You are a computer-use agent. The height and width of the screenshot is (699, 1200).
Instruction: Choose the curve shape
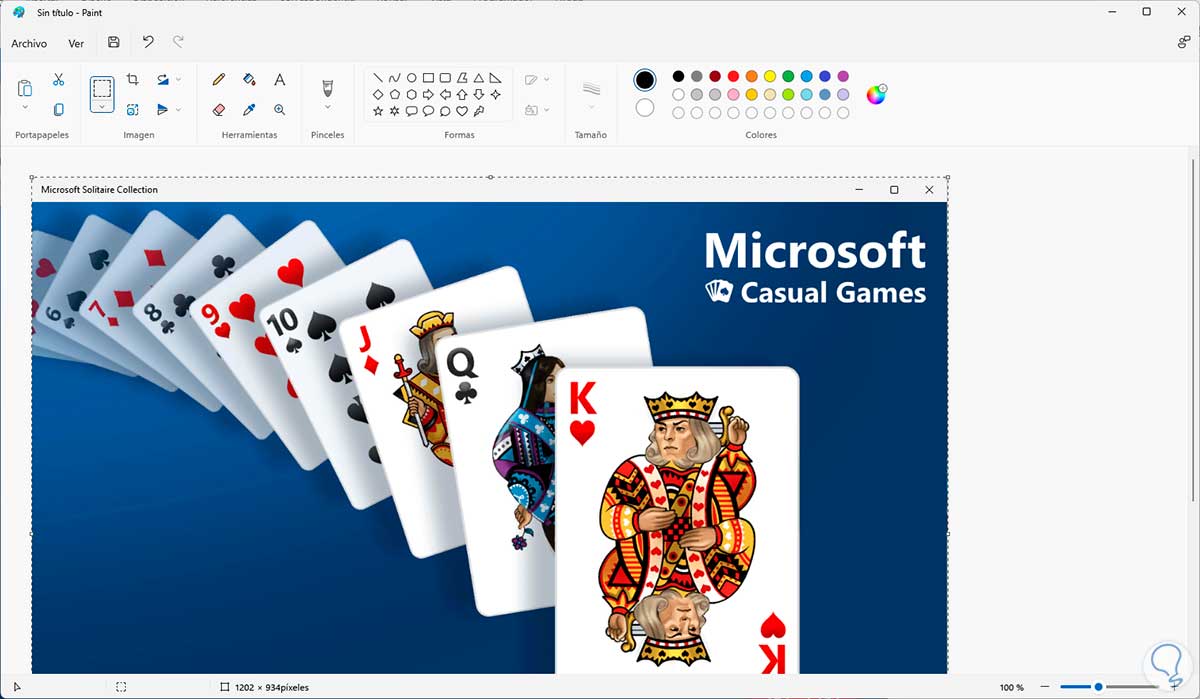click(x=395, y=77)
